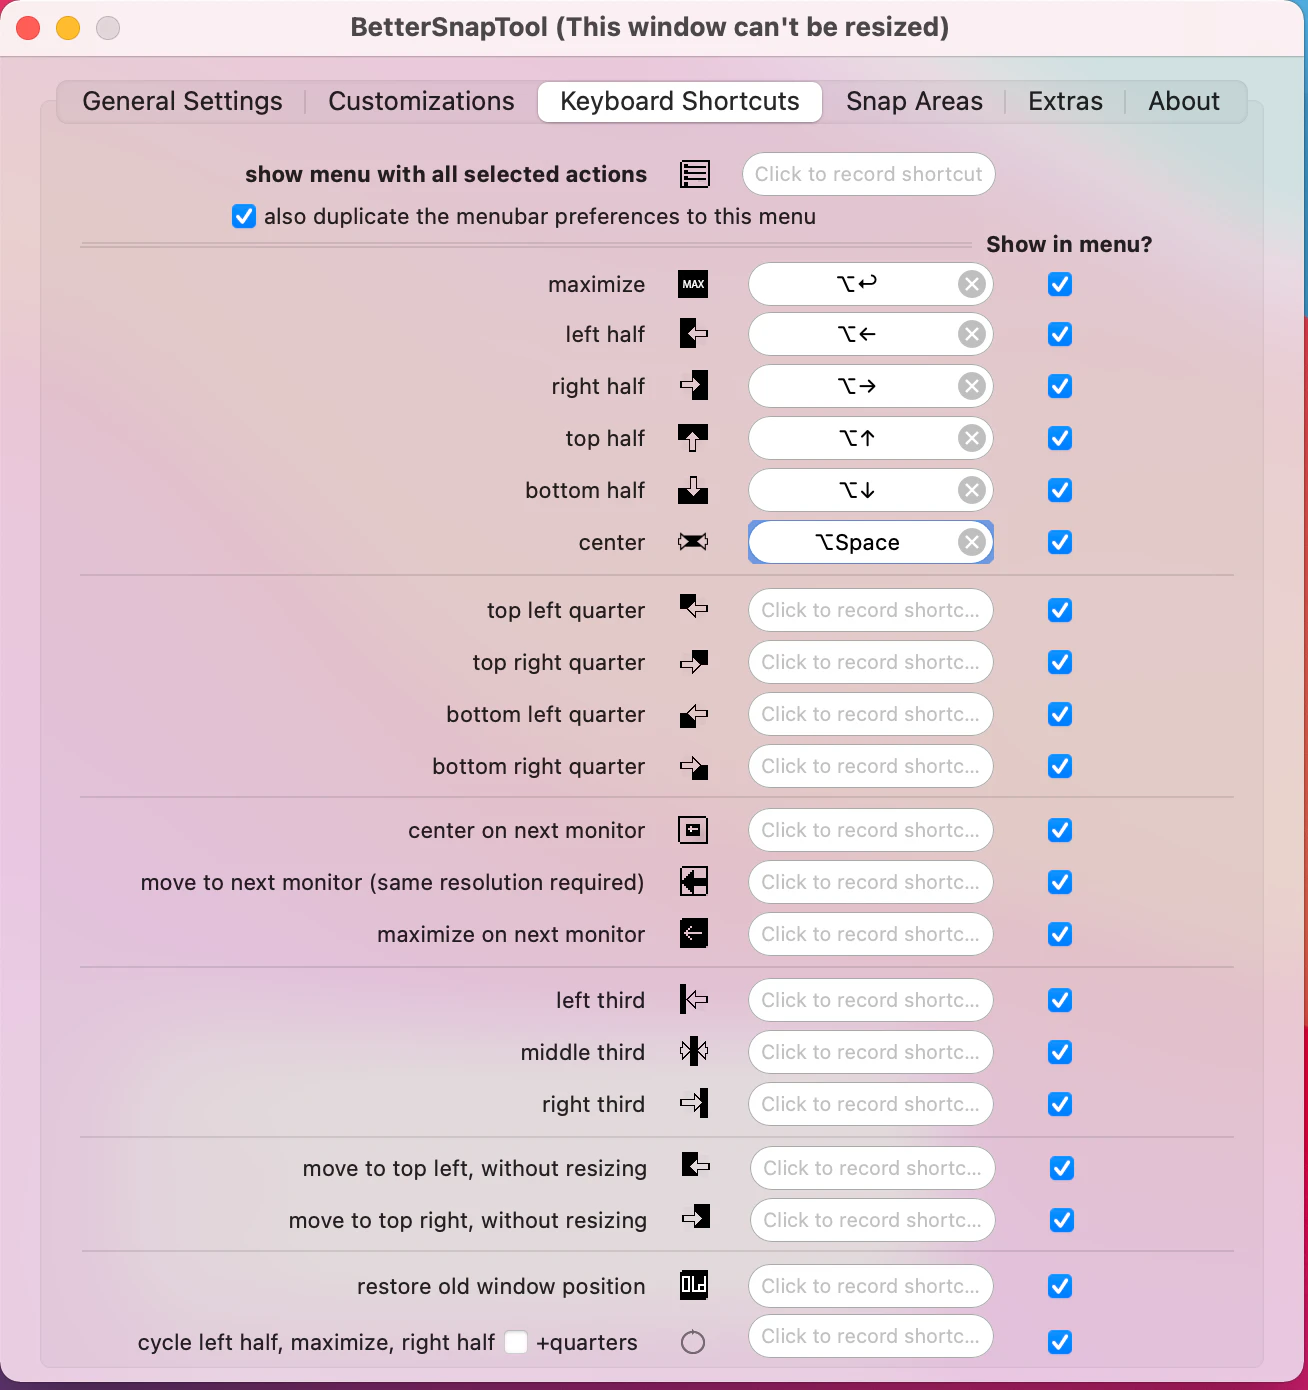Switch to the Snap Areas tab
Image resolution: width=1308 pixels, height=1390 pixels.
[914, 102]
